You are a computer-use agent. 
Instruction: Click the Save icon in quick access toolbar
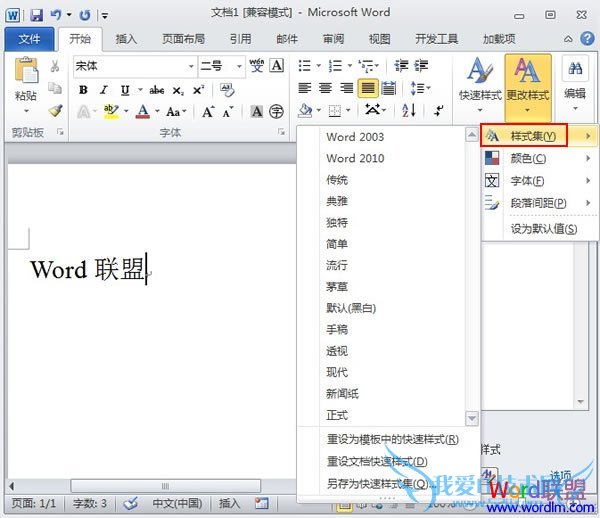pos(36,15)
